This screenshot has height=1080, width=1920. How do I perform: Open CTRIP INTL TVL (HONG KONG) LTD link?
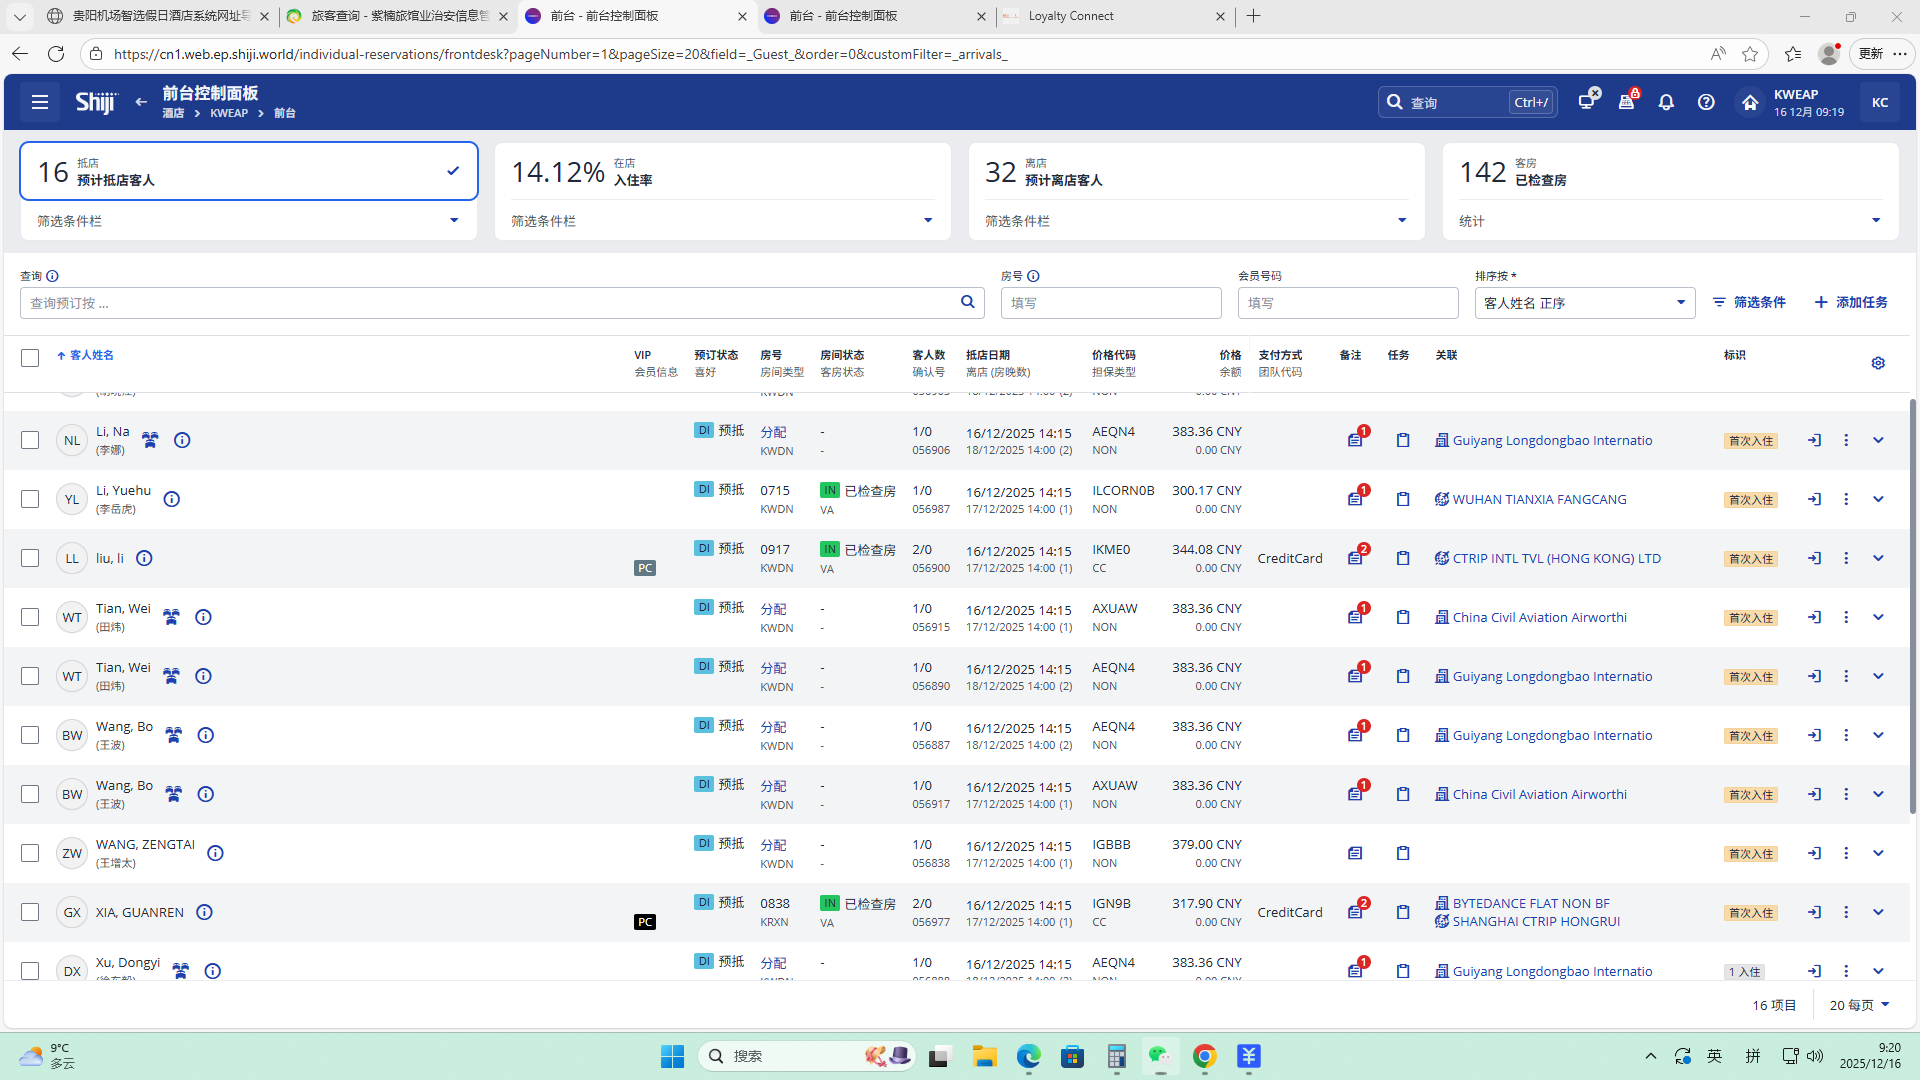[x=1556, y=558]
